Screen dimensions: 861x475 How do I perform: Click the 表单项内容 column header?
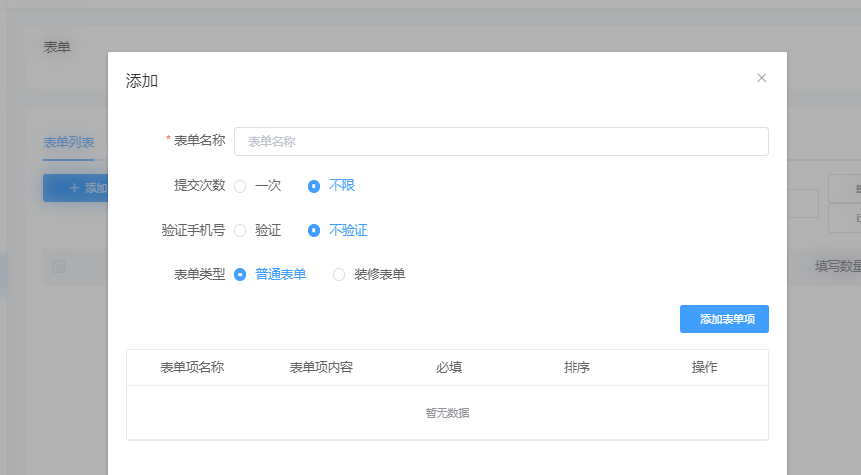point(321,367)
